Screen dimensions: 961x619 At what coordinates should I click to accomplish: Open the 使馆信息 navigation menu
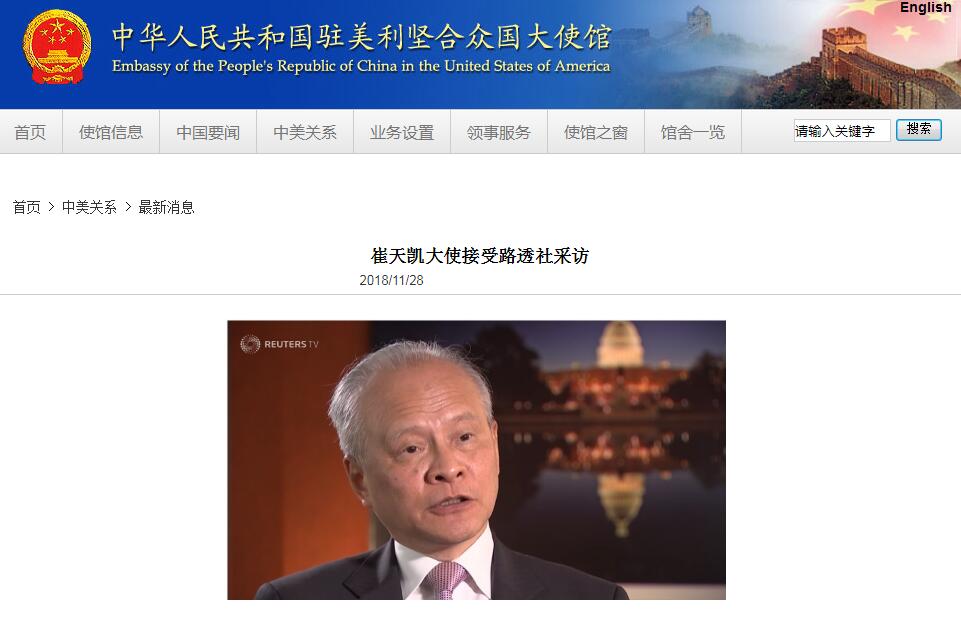(111, 132)
